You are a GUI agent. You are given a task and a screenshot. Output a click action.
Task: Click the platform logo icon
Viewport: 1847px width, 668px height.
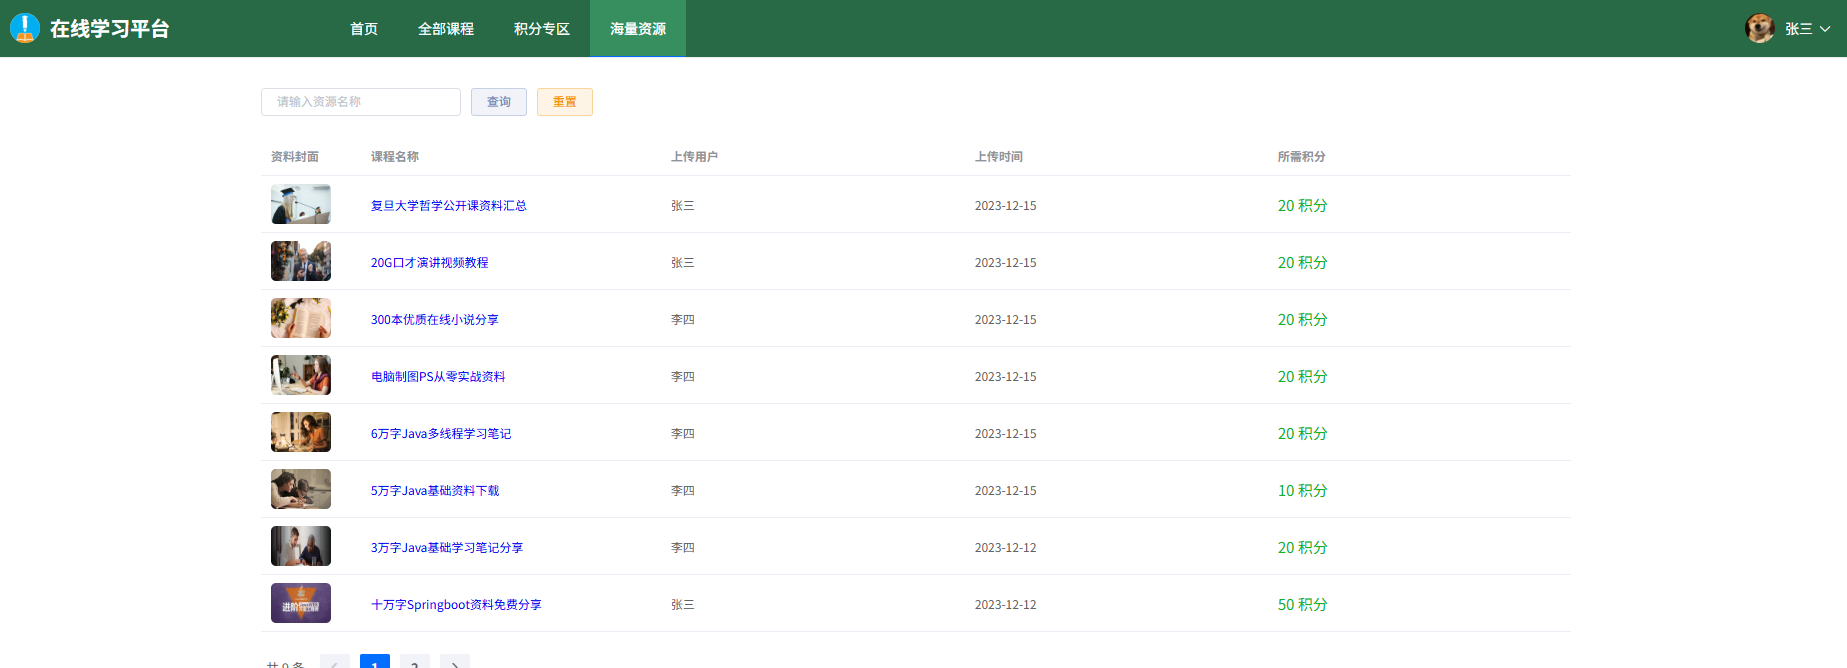[24, 28]
